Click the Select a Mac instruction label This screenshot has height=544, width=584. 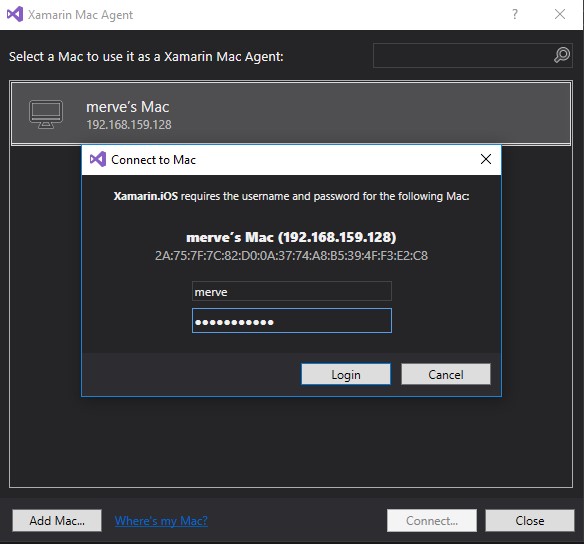tap(146, 57)
